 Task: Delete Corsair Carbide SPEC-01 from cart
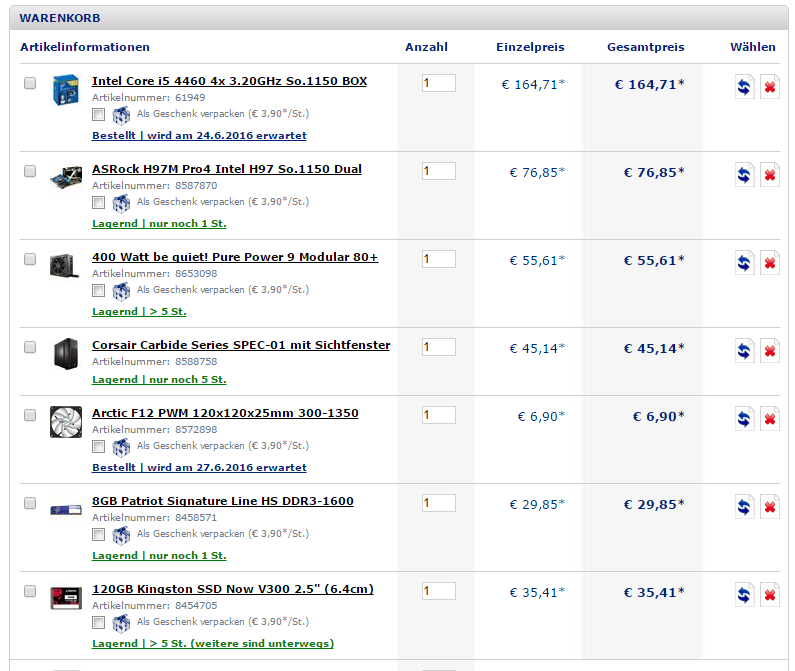pos(770,350)
